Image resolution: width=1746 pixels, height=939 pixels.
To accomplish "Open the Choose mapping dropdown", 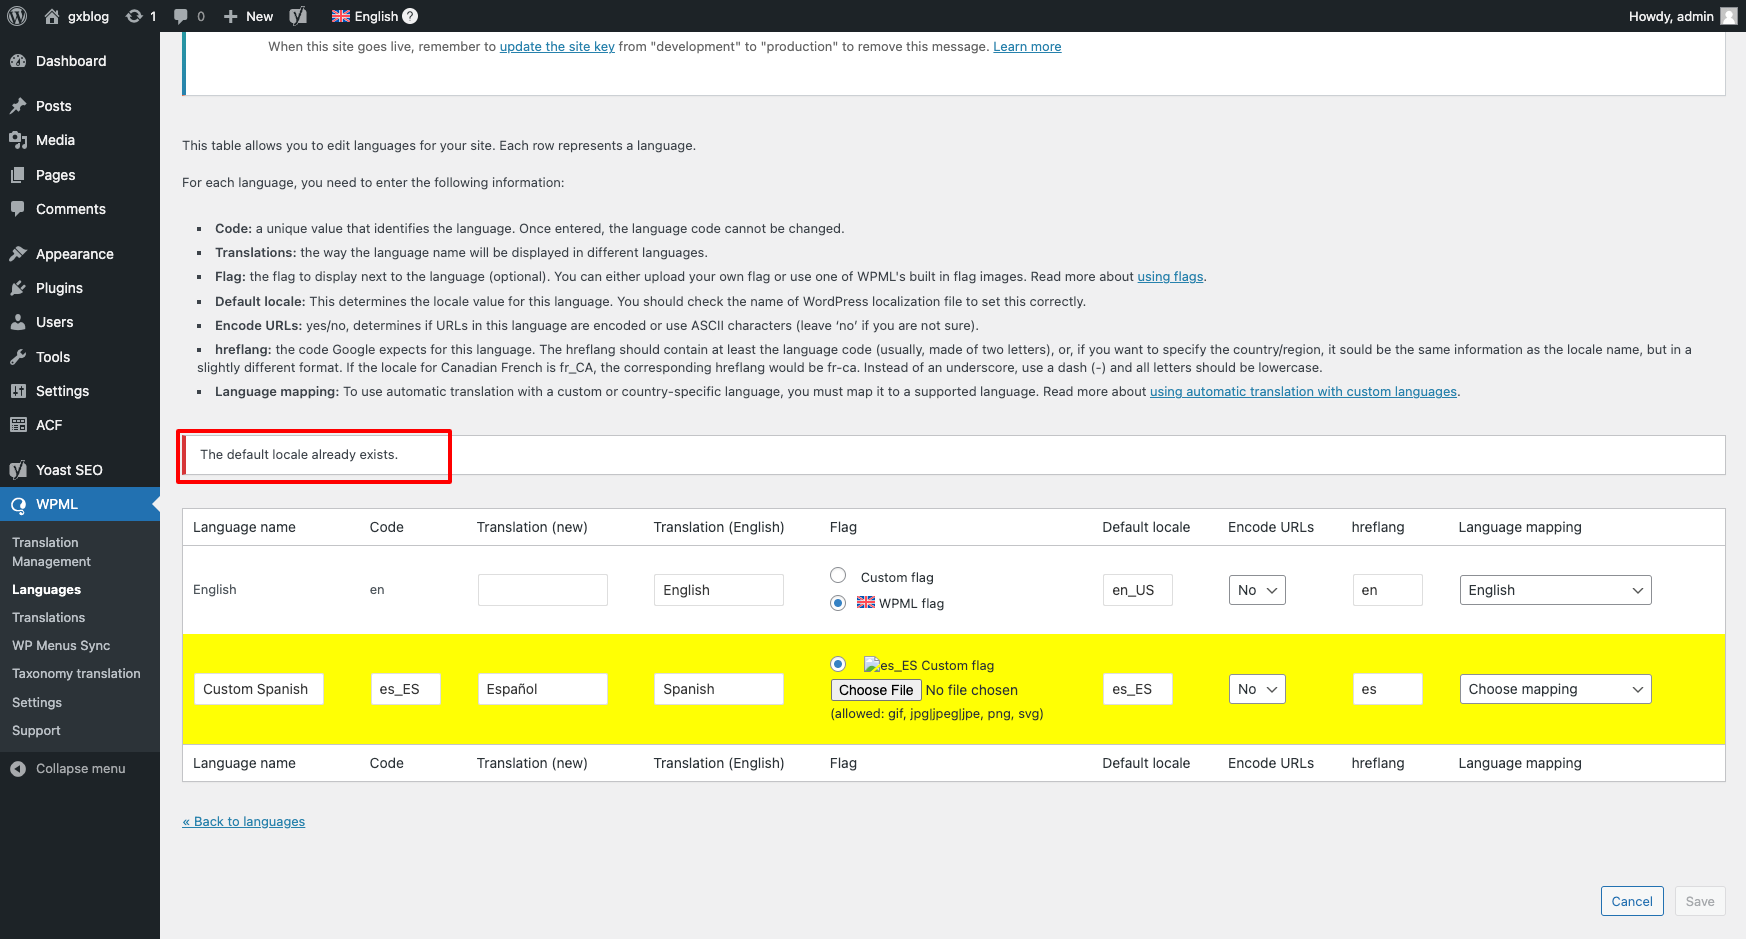I will click(1555, 689).
